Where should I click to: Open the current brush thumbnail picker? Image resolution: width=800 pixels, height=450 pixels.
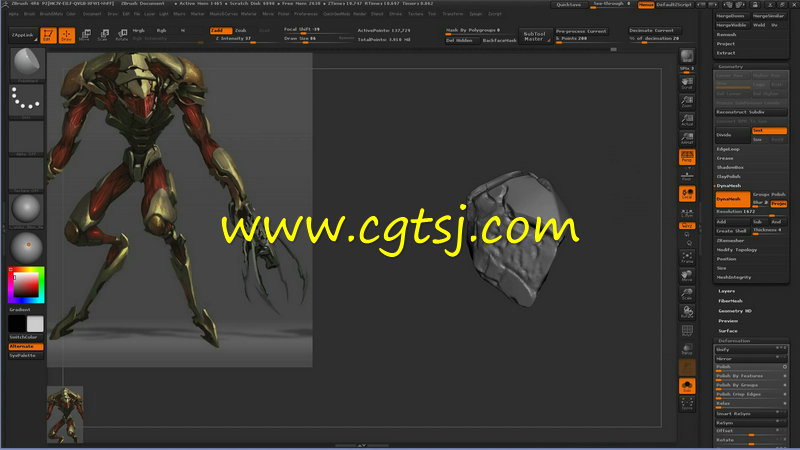pyautogui.click(x=27, y=65)
